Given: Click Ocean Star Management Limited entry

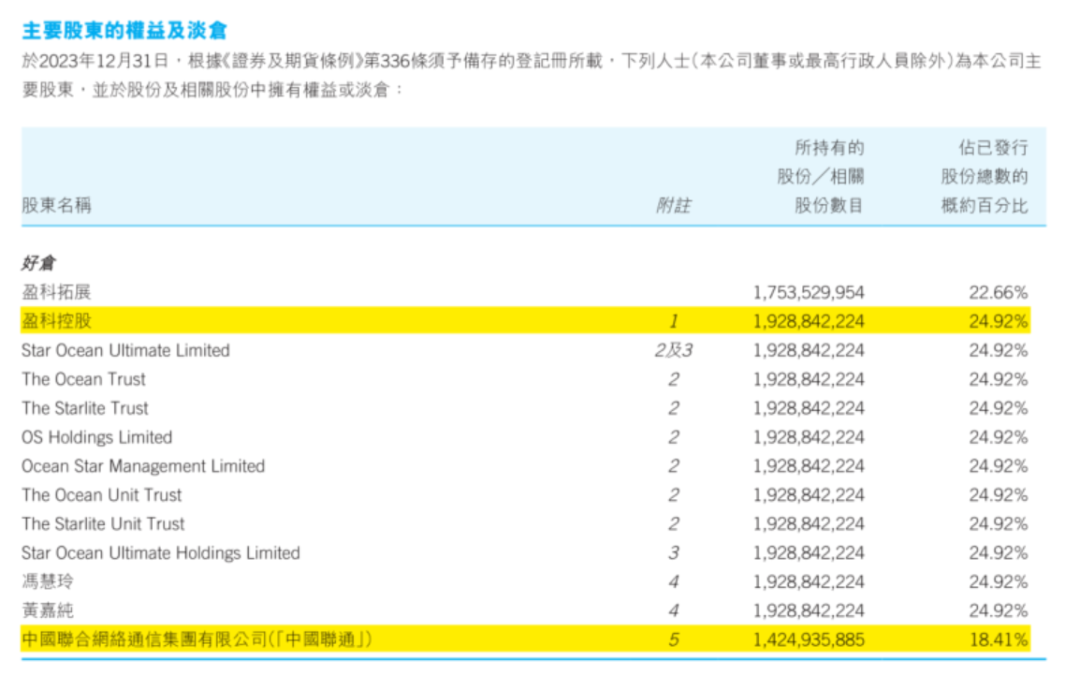Looking at the screenshot, I should click(x=143, y=466).
